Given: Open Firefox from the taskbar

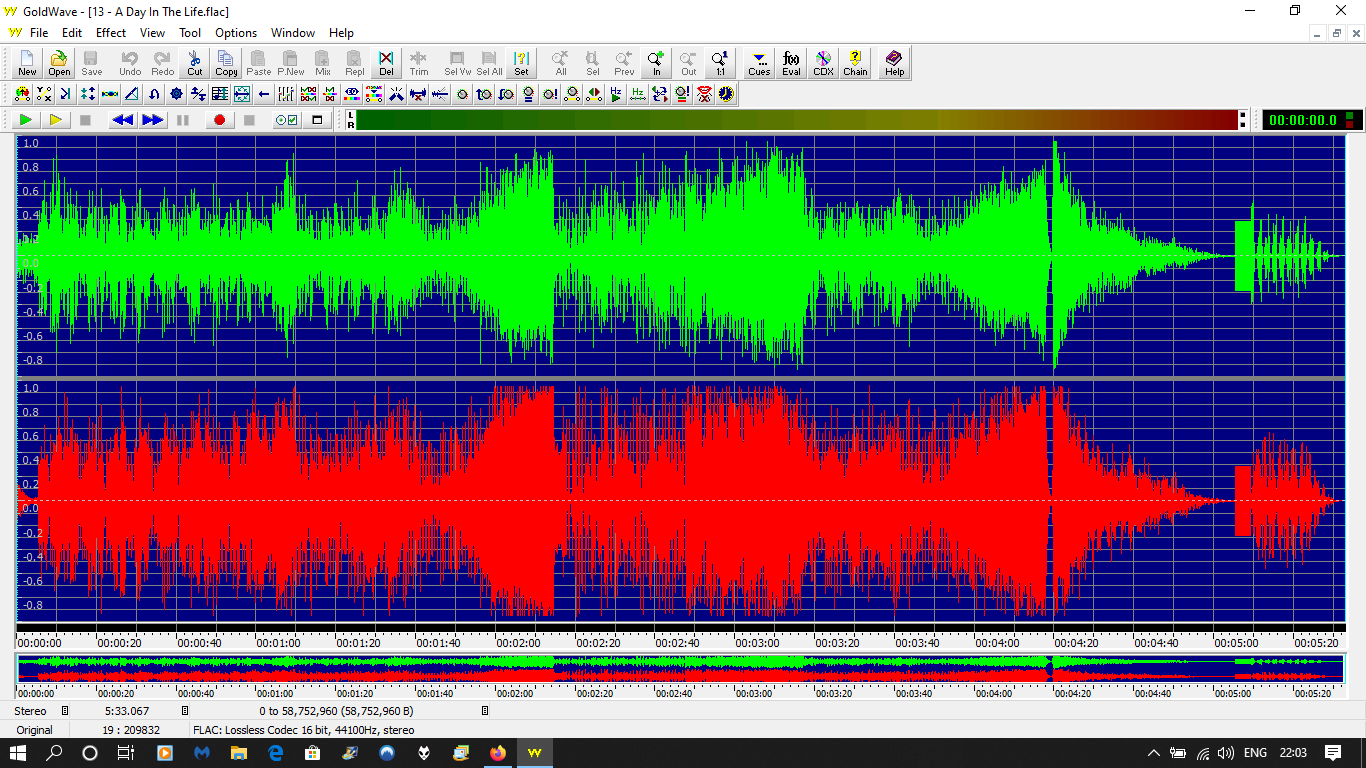Looking at the screenshot, I should (498, 753).
